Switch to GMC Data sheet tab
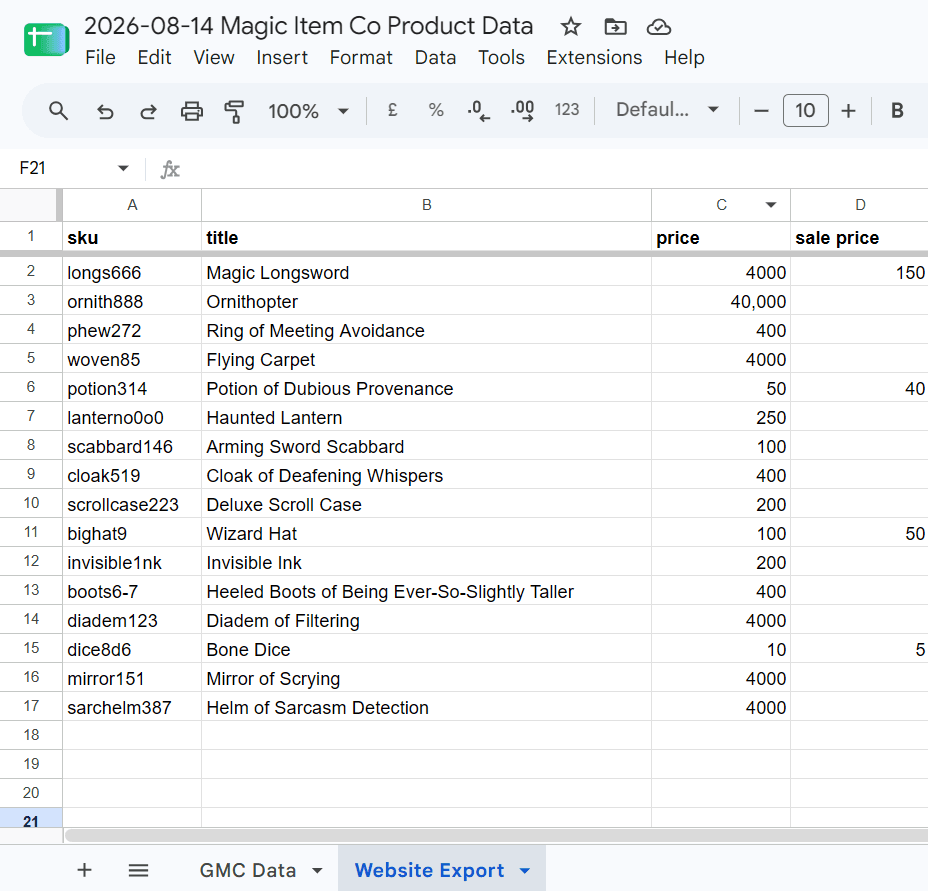This screenshot has height=891, width=928. pyautogui.click(x=247, y=870)
